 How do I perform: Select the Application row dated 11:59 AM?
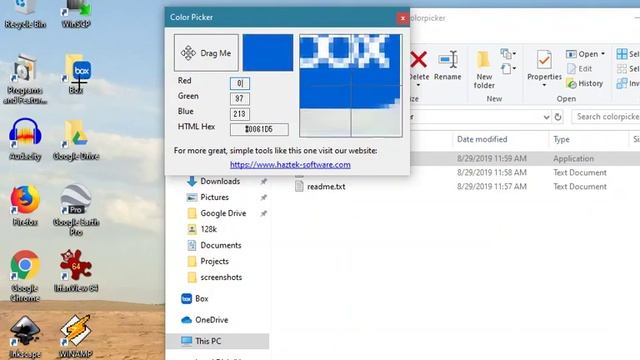pos(524,158)
